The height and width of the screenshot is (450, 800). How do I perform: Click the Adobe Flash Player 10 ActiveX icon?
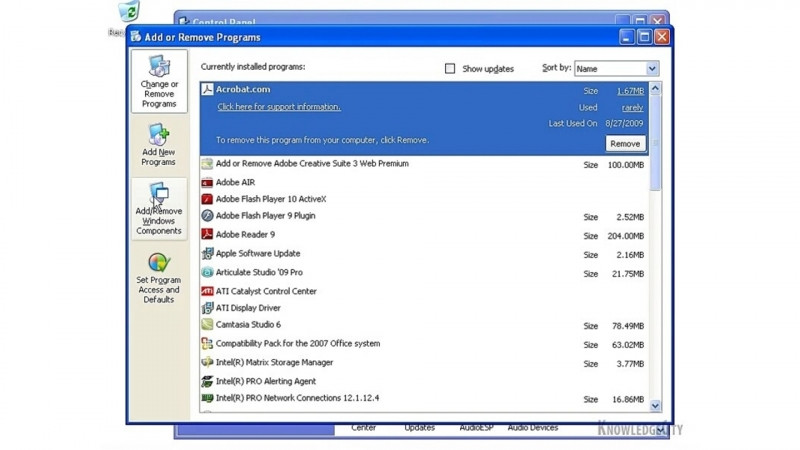(207, 199)
